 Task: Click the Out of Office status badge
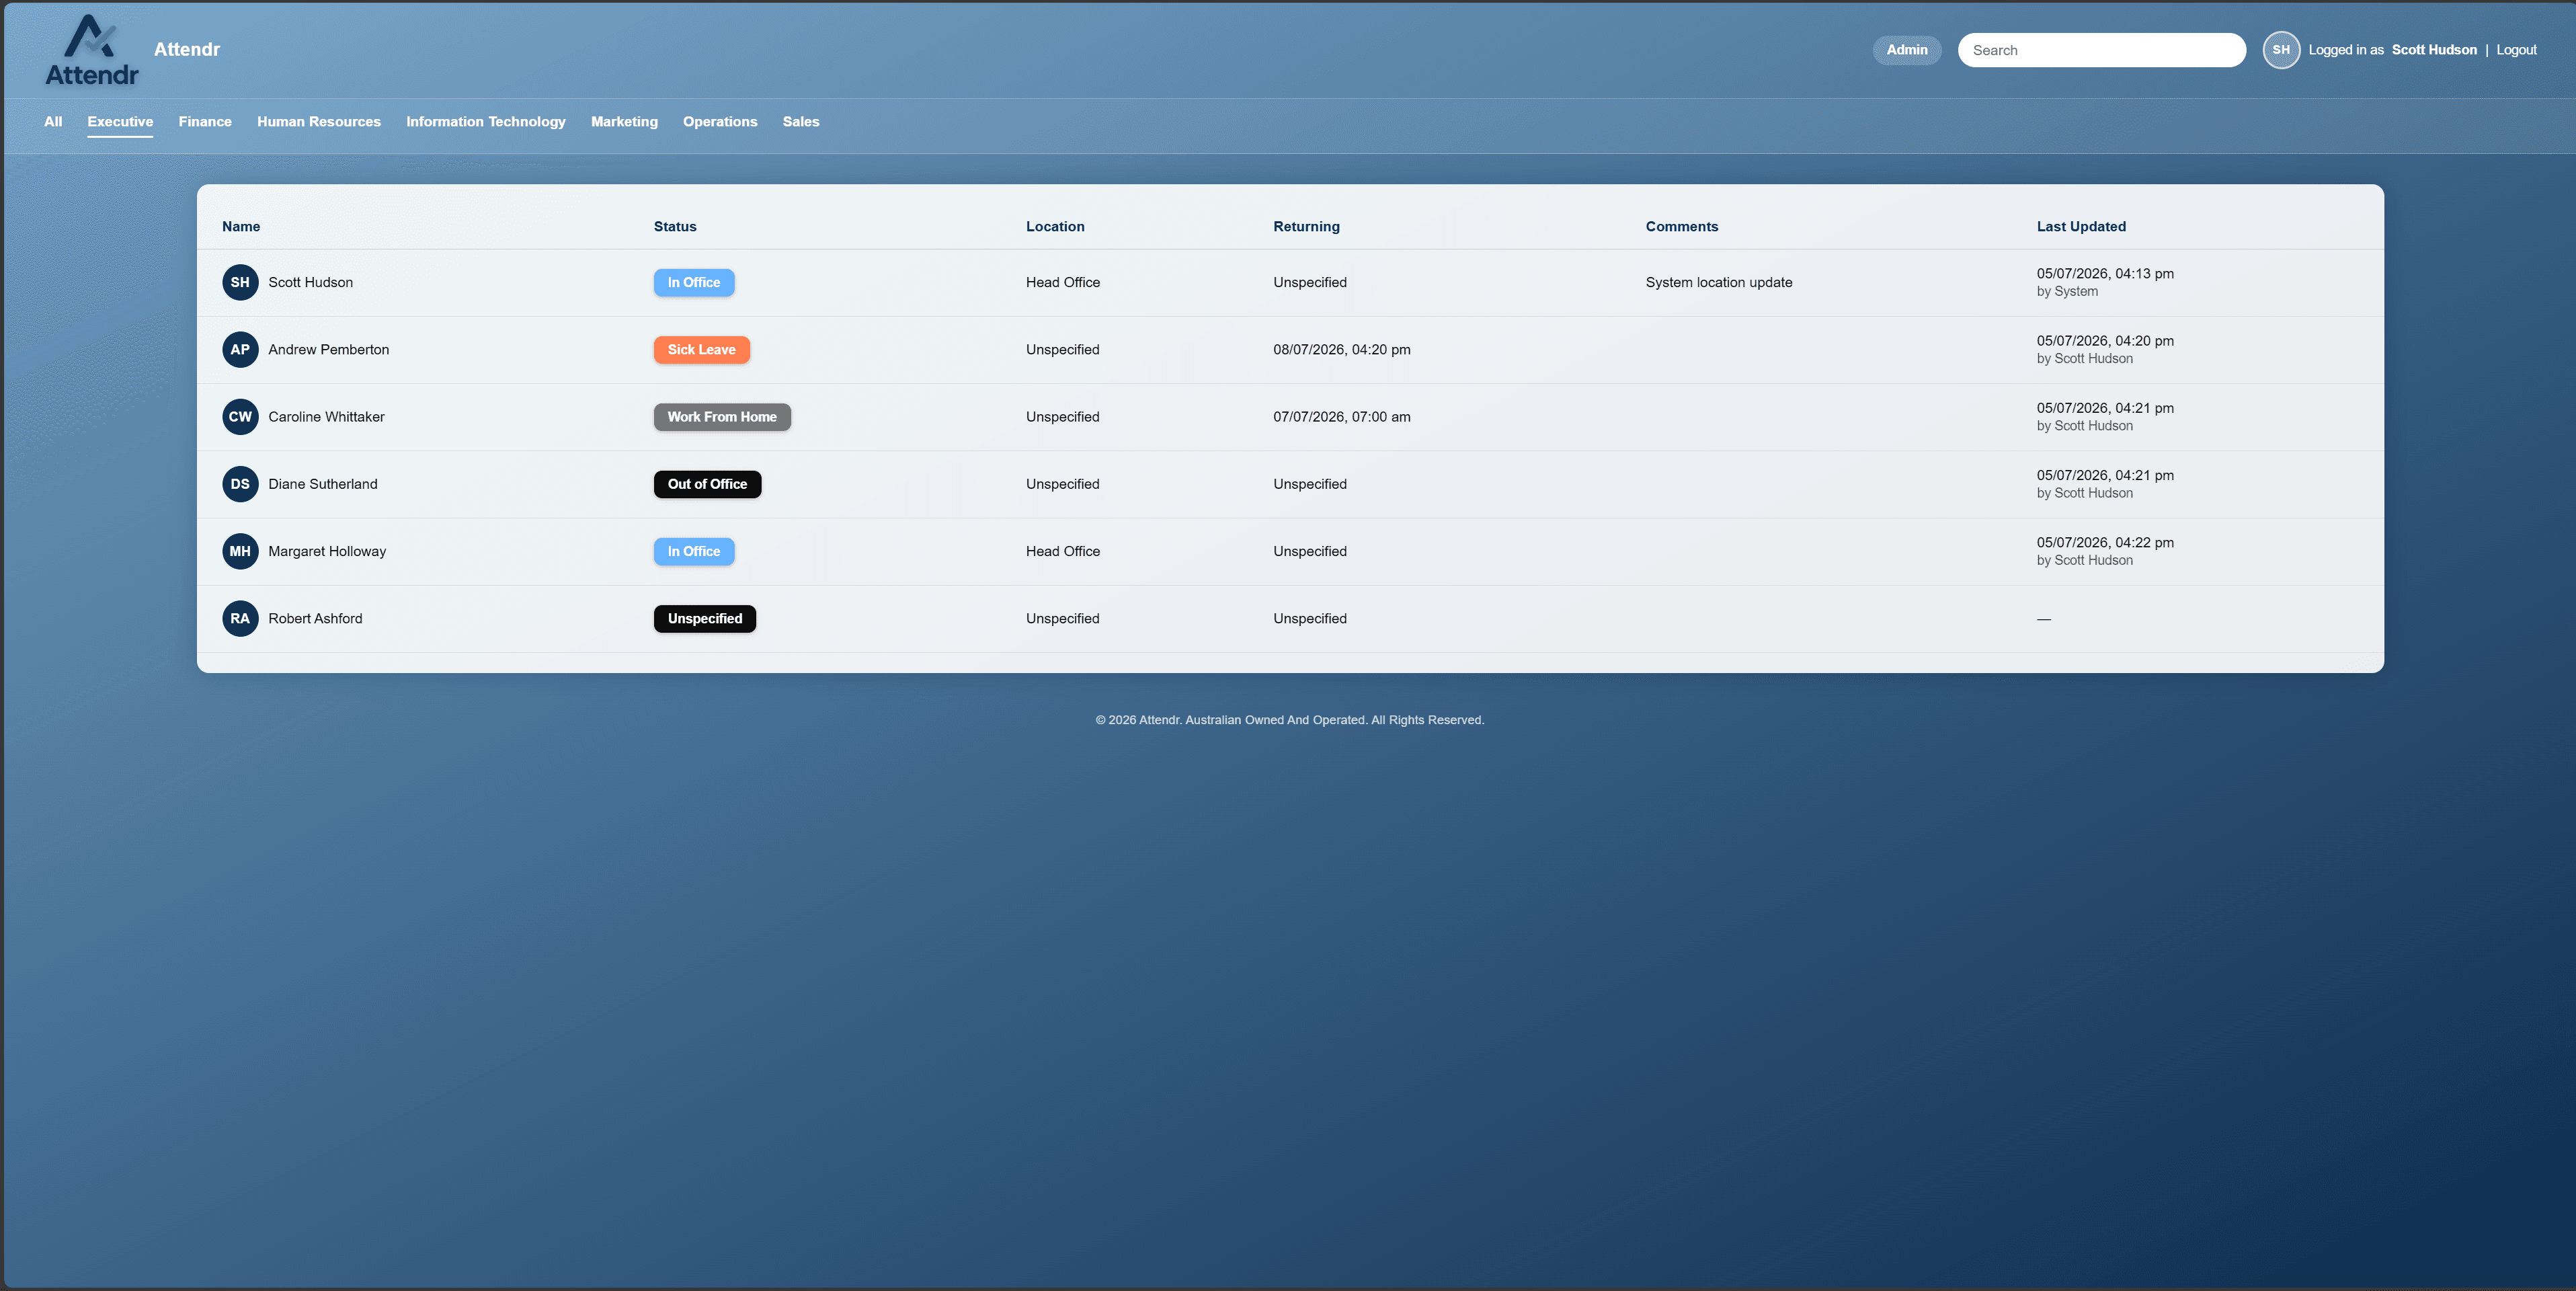pos(707,484)
